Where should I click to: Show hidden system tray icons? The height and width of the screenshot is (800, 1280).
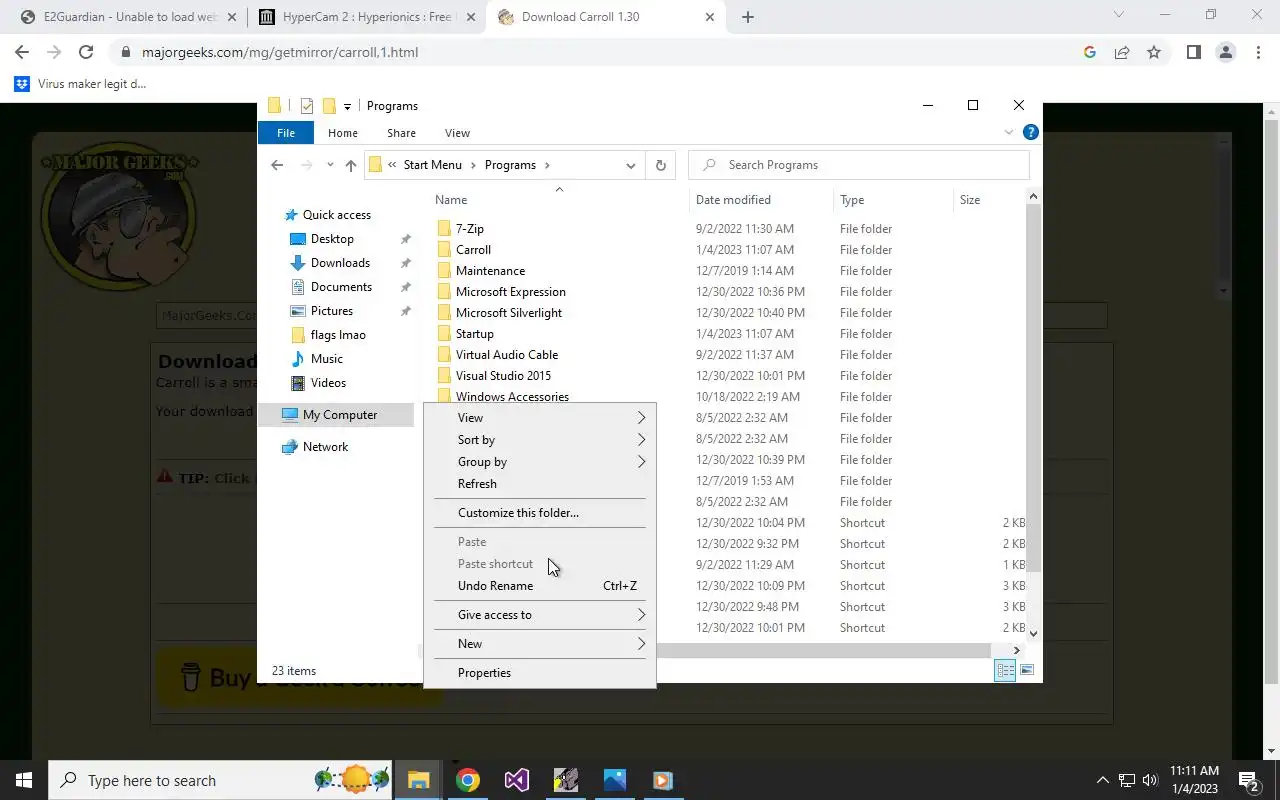point(1103,780)
